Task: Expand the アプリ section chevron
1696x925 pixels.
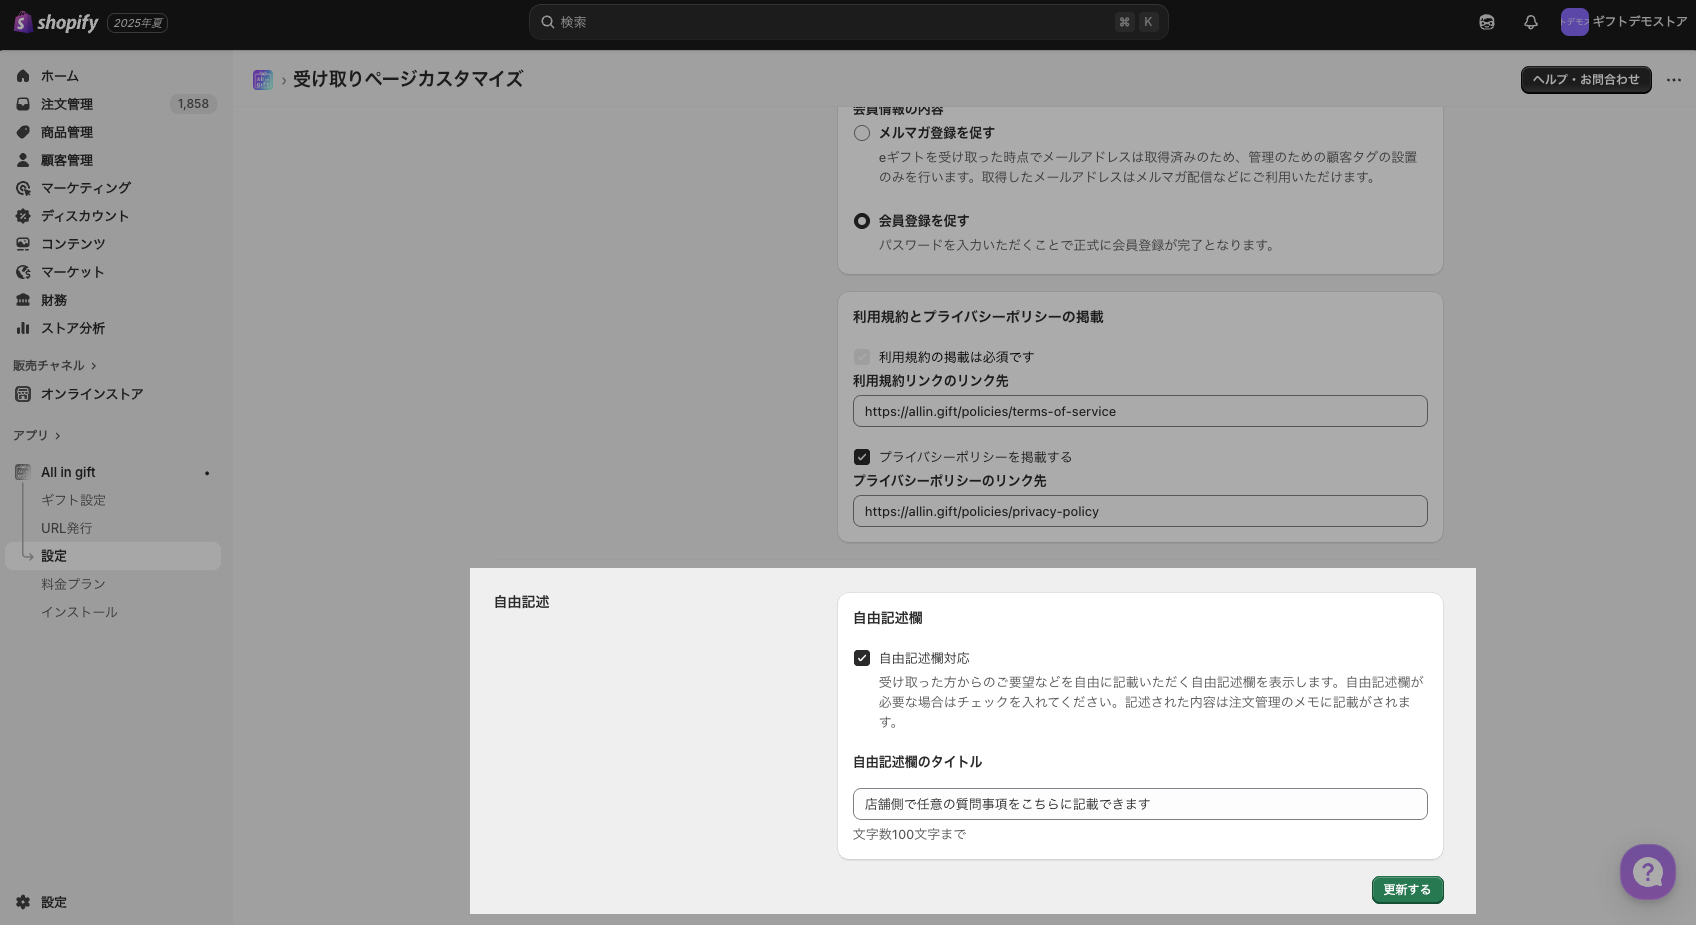Action: [x=58, y=436]
